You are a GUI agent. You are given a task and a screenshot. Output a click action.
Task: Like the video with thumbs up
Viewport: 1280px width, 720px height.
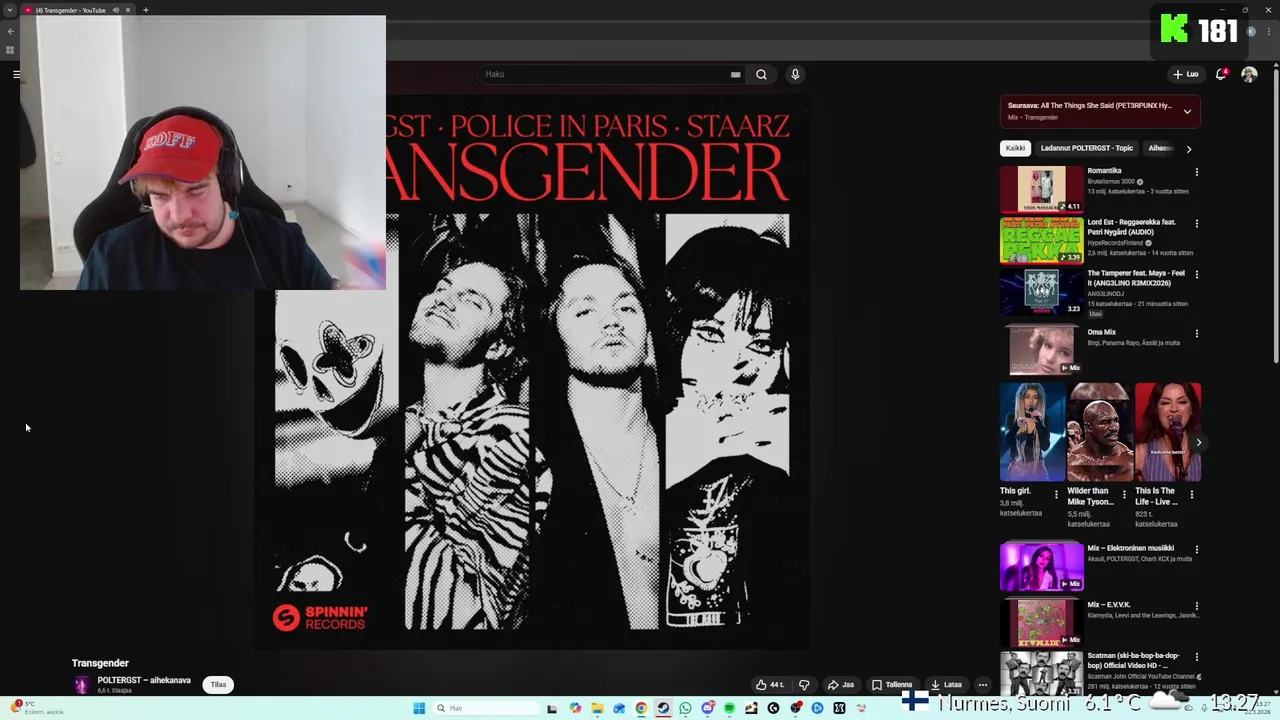769,685
